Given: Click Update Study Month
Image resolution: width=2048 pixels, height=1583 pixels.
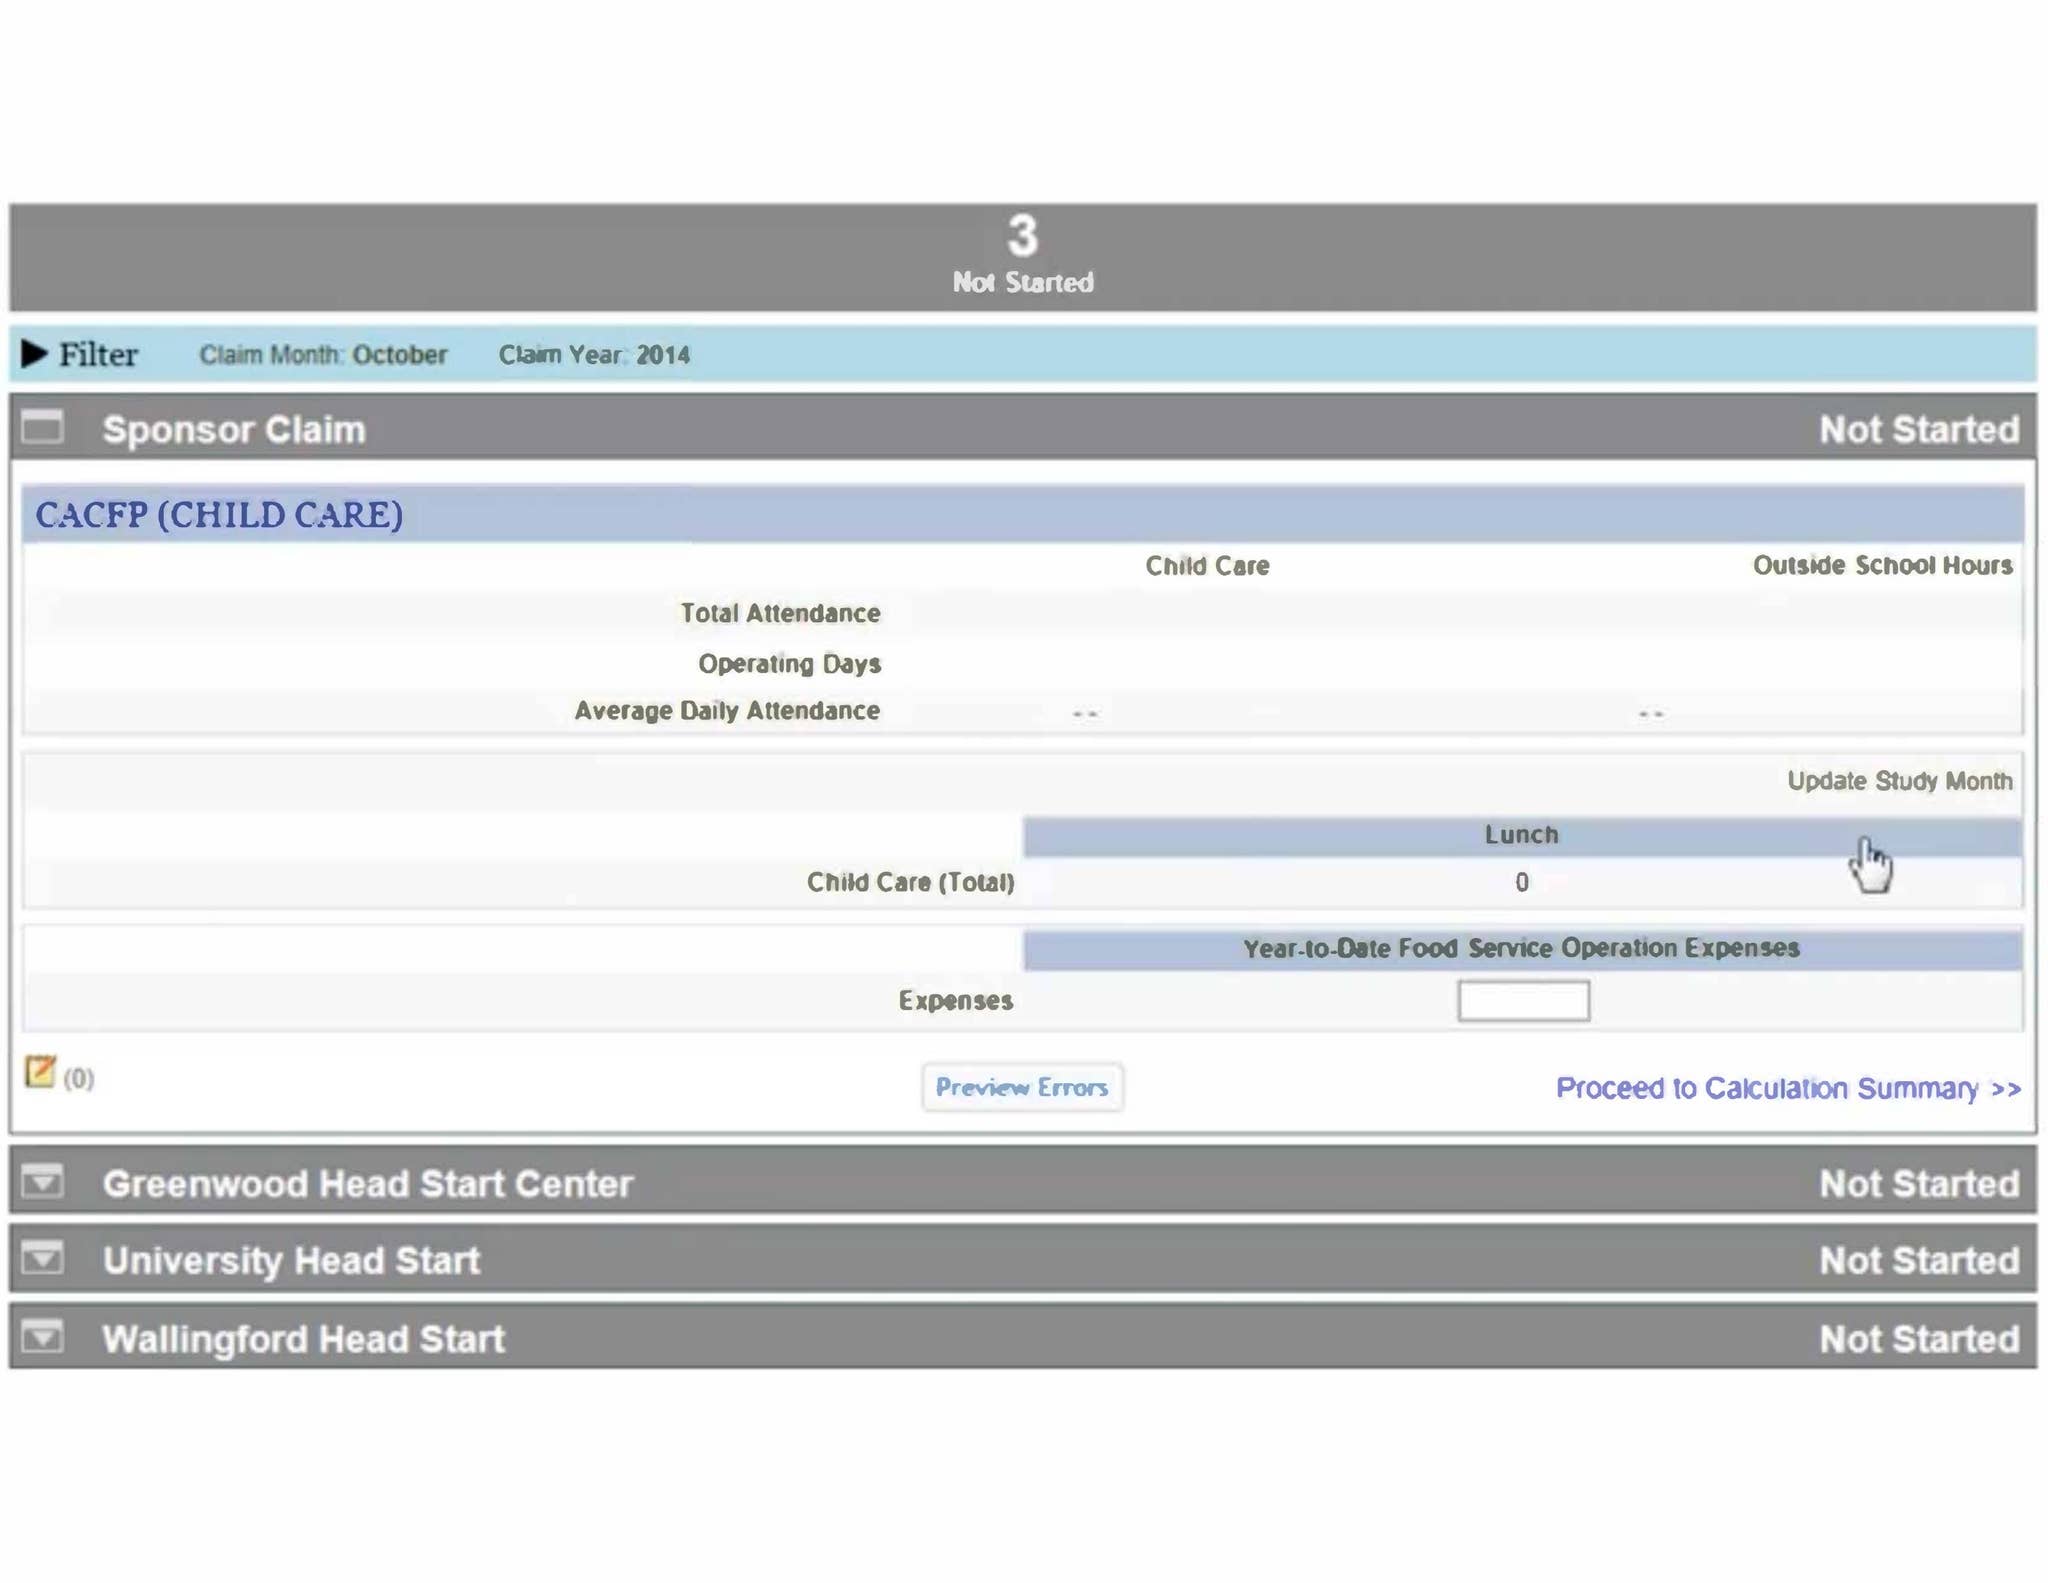Looking at the screenshot, I should tap(1899, 782).
